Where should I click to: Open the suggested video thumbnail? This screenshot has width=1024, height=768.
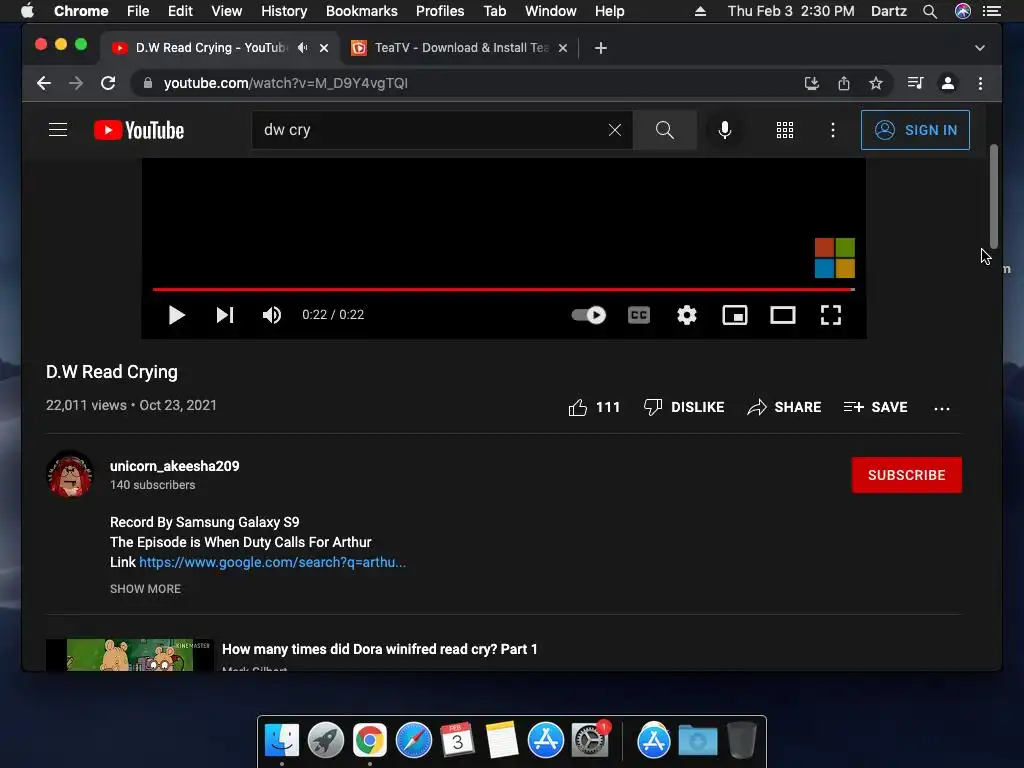[130, 655]
